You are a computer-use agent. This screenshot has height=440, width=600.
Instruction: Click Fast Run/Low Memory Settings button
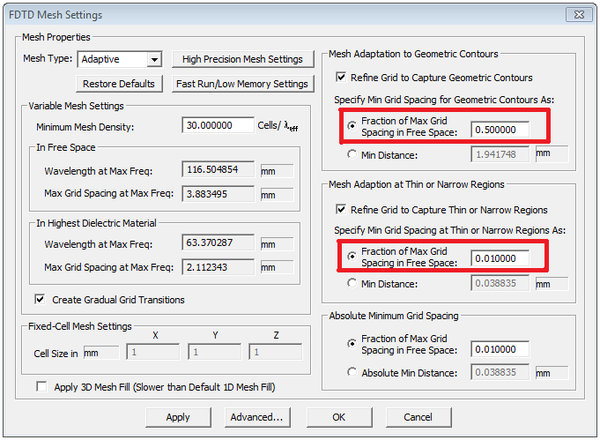coord(243,84)
